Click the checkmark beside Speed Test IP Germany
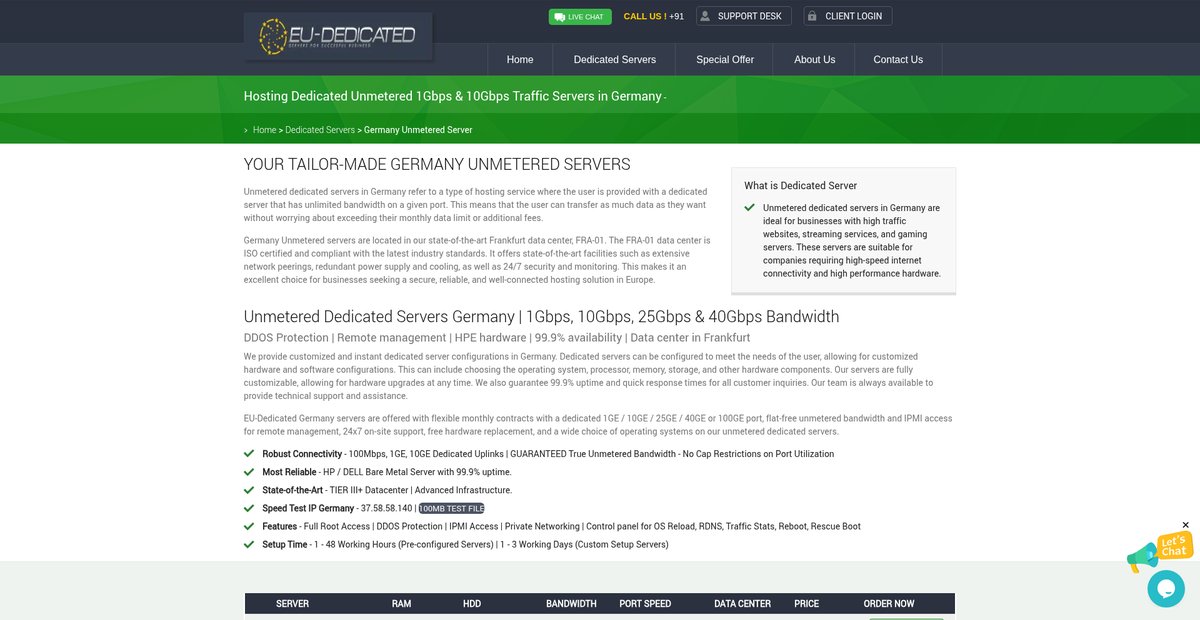This screenshot has width=1200, height=620. click(x=249, y=508)
